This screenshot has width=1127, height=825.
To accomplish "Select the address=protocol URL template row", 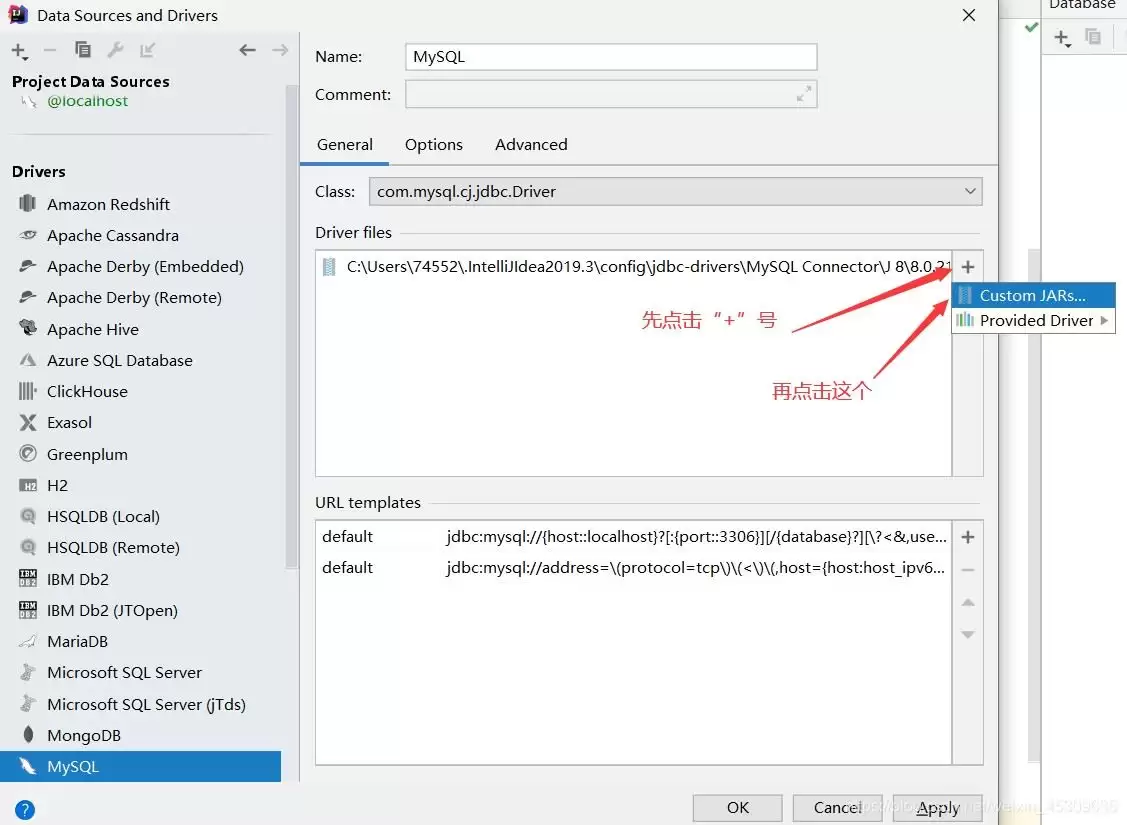I will pyautogui.click(x=634, y=568).
